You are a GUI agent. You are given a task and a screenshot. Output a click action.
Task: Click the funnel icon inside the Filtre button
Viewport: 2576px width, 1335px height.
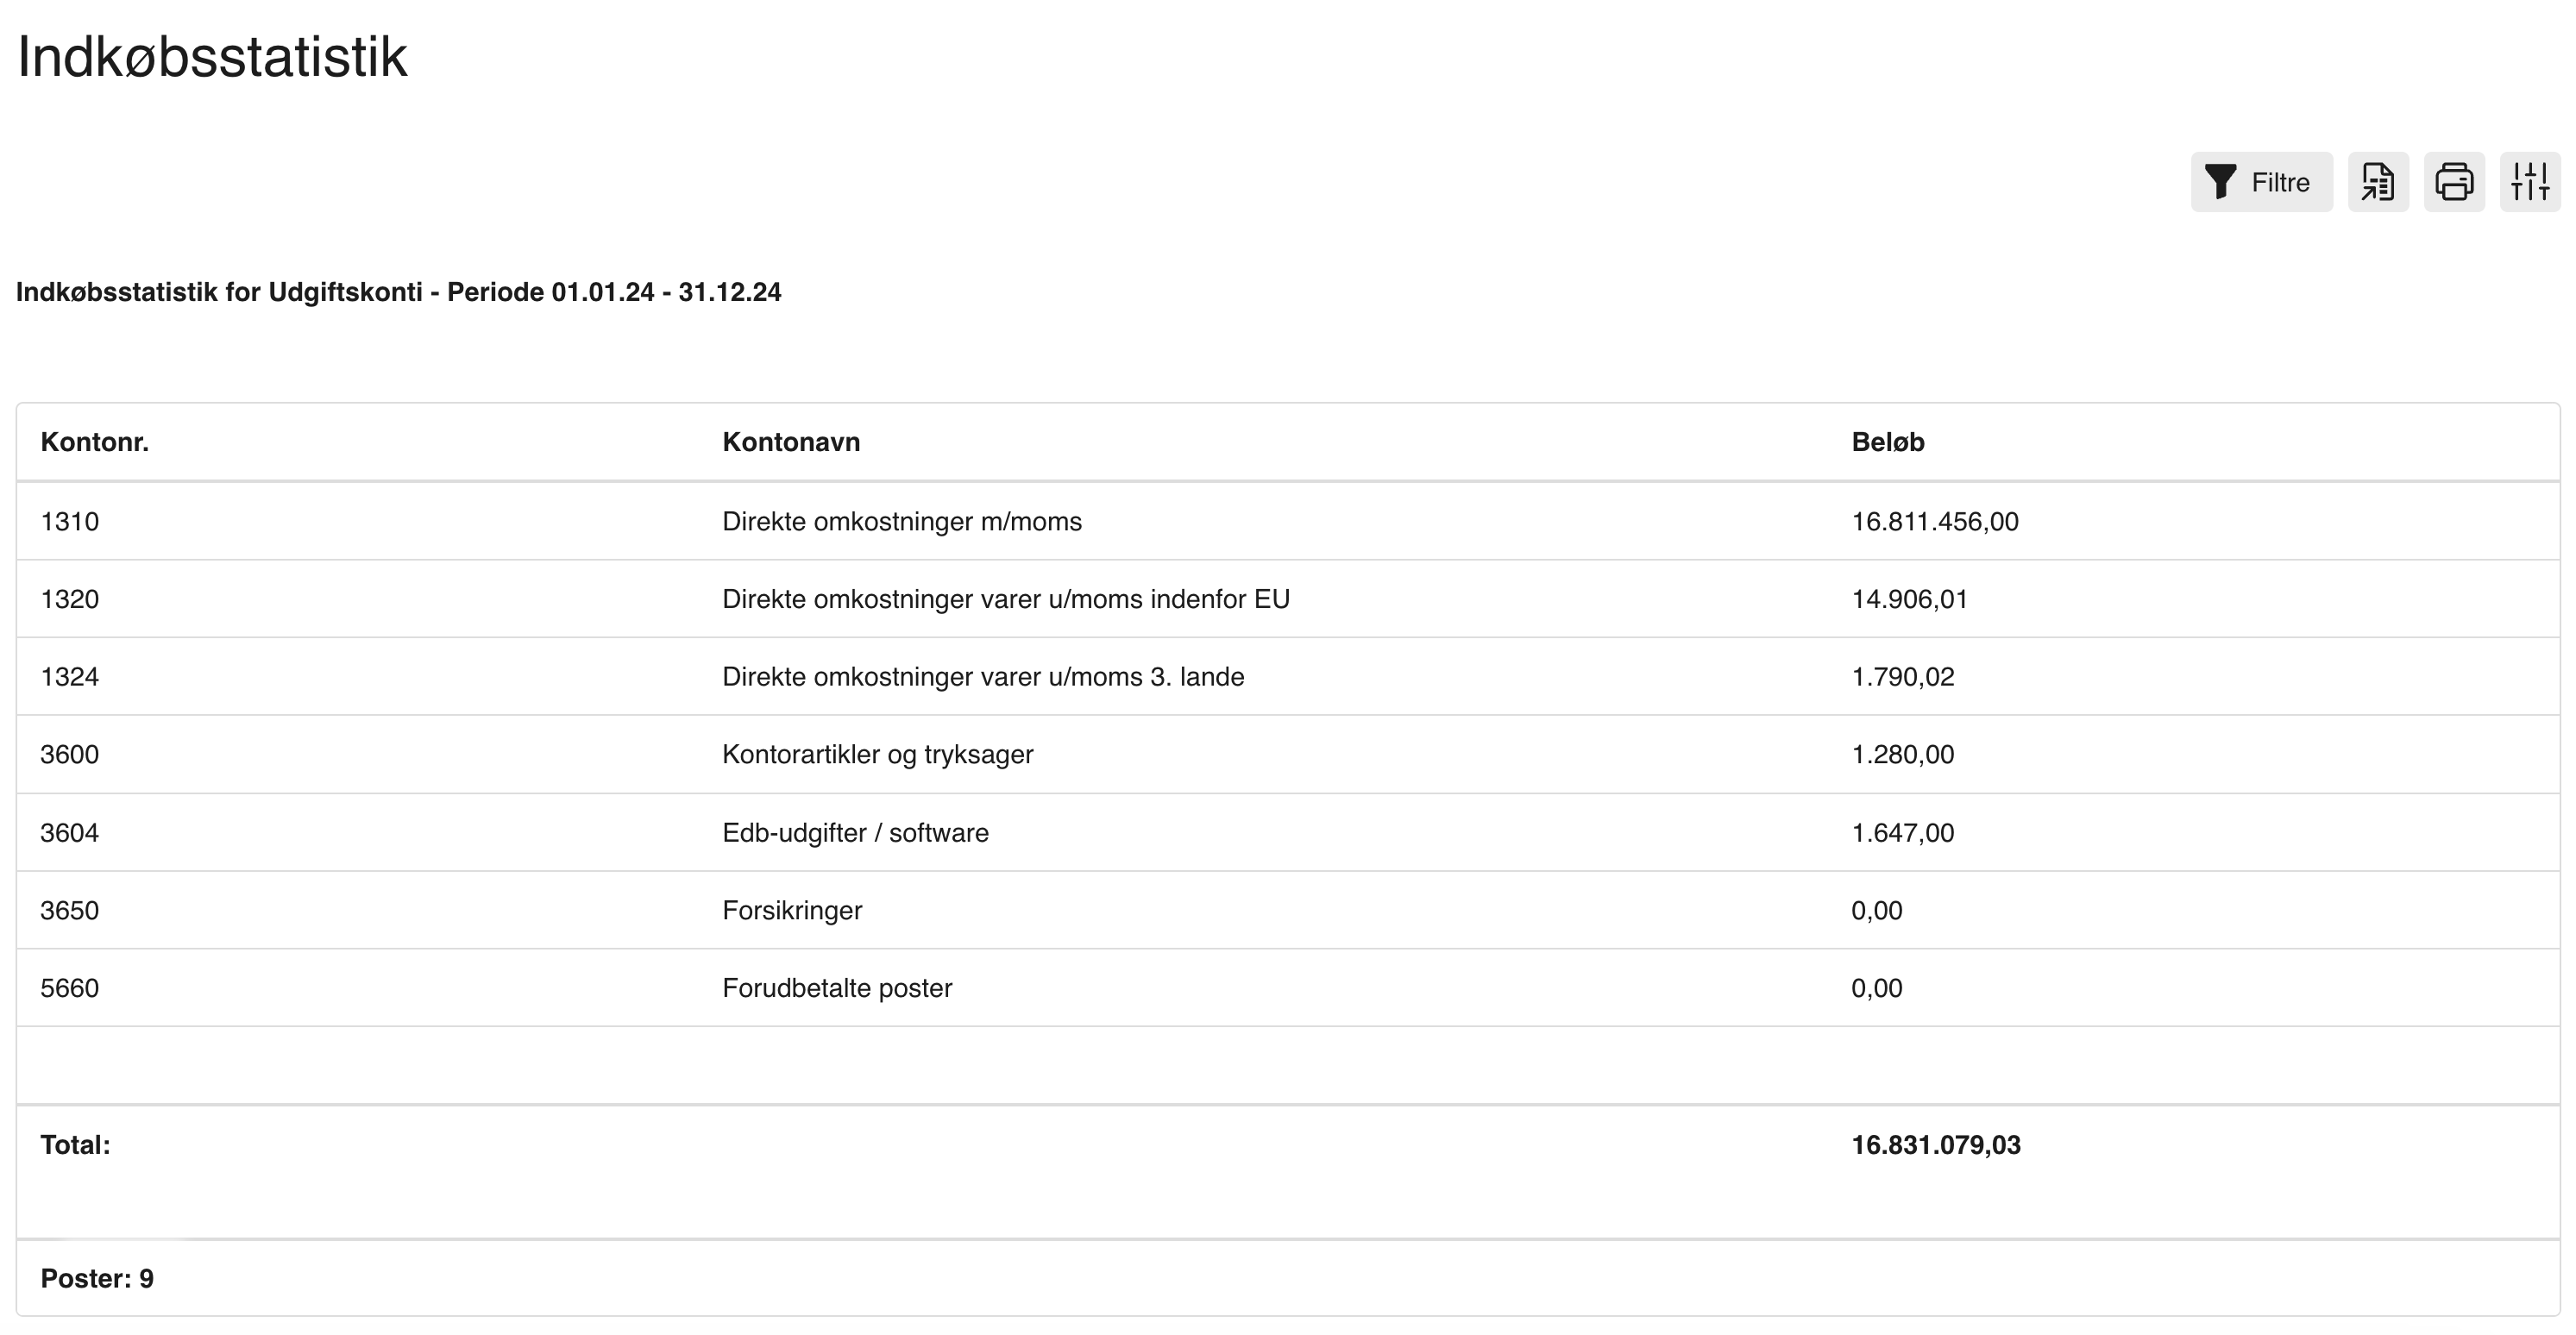[2220, 182]
